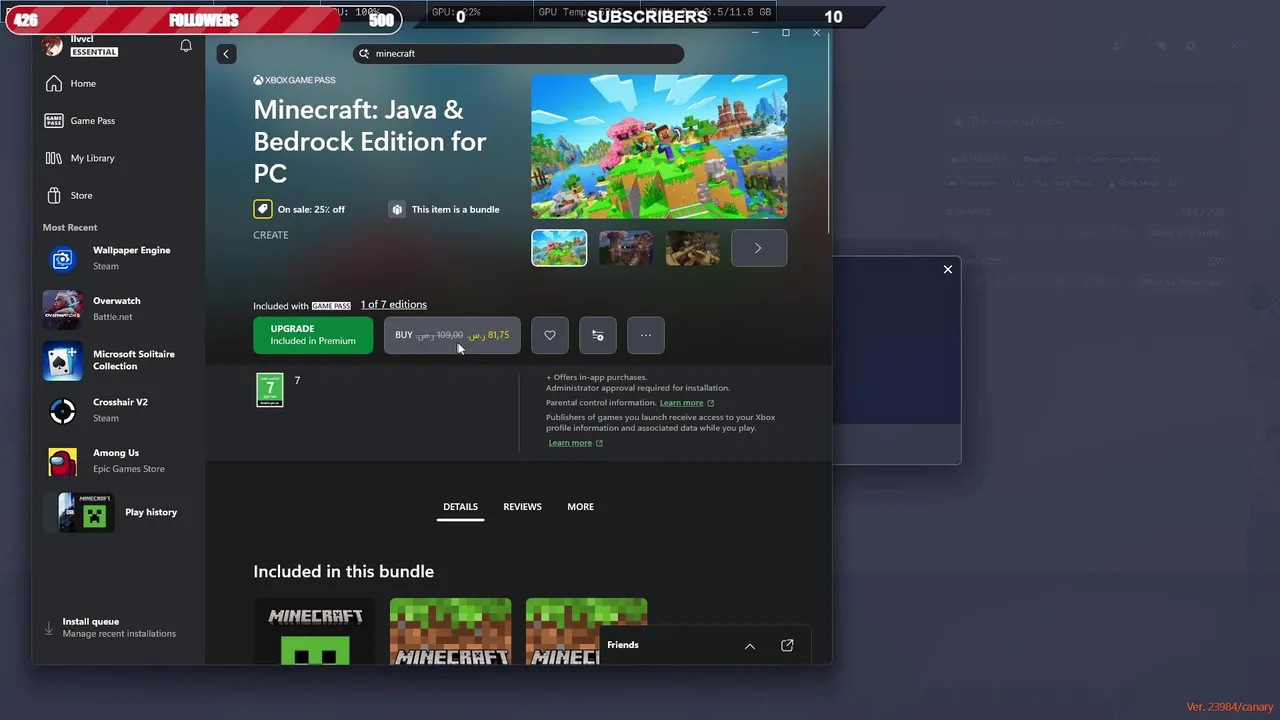
Task: Open parental control Learn more link
Action: pyautogui.click(x=687, y=403)
